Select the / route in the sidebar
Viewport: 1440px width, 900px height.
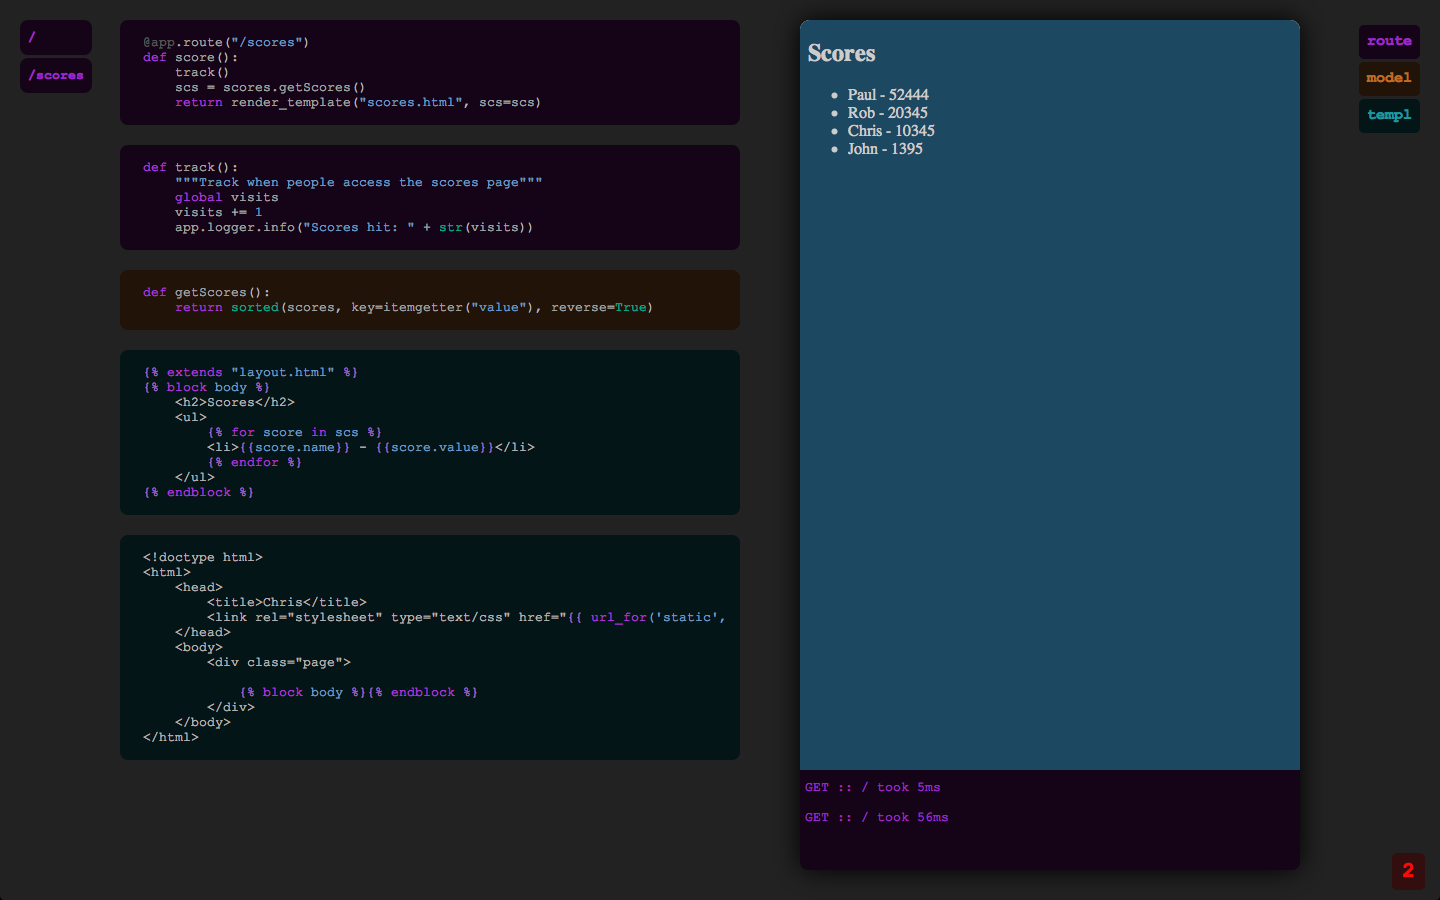coord(55,37)
